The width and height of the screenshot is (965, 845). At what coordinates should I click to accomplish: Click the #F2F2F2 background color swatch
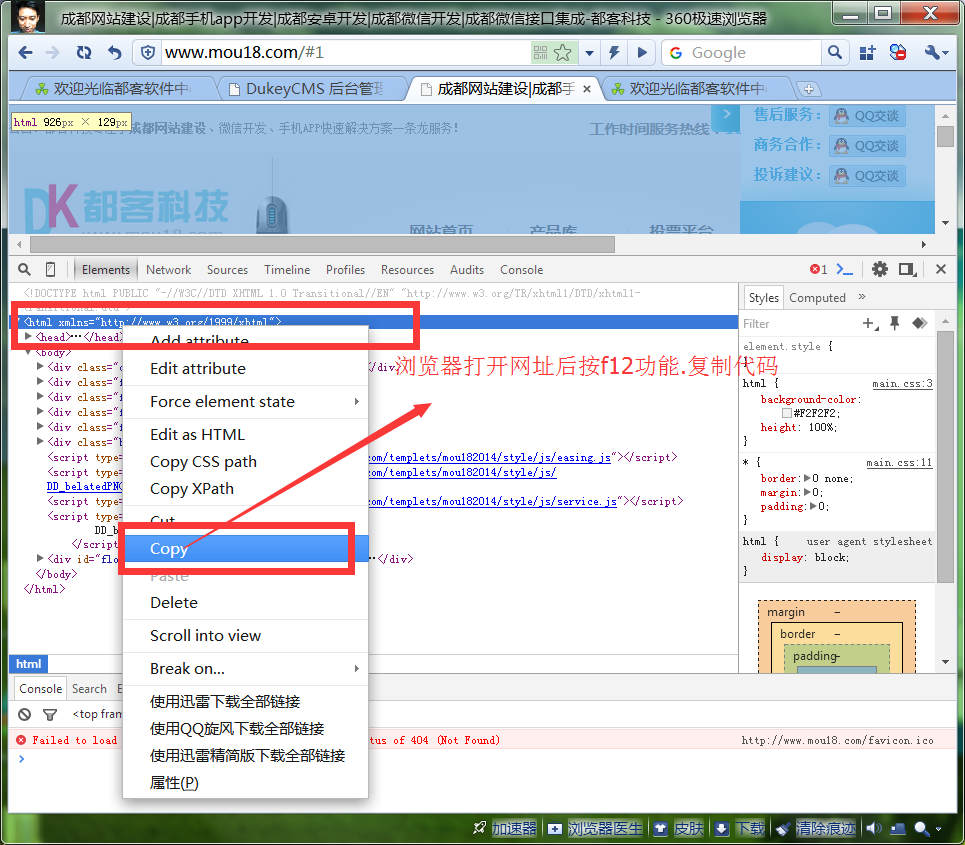tap(787, 413)
